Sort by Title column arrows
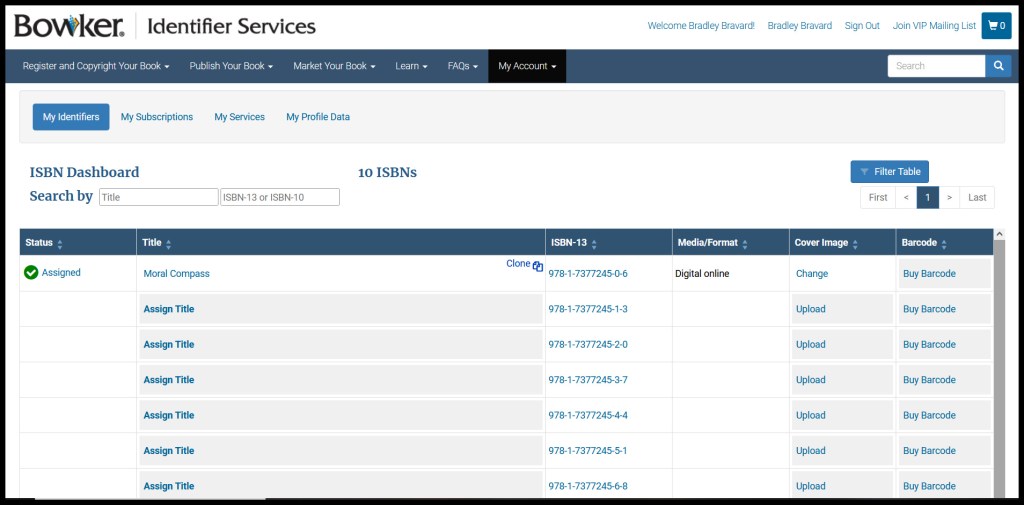Viewport: 1024px width, 505px height. coord(168,243)
